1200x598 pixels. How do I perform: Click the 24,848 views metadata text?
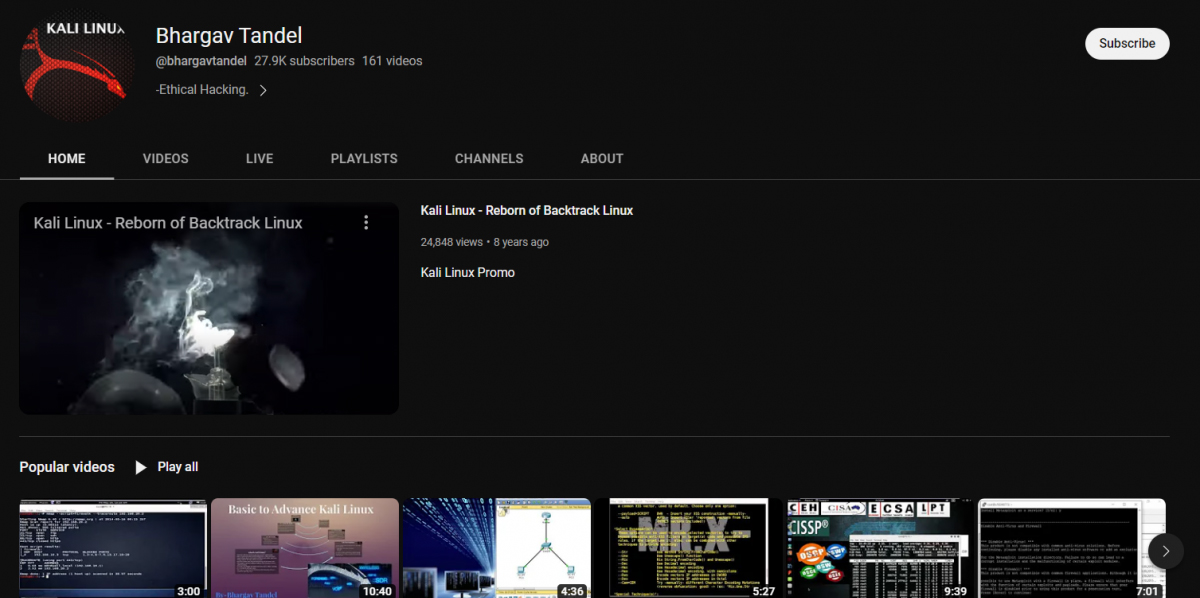[452, 242]
